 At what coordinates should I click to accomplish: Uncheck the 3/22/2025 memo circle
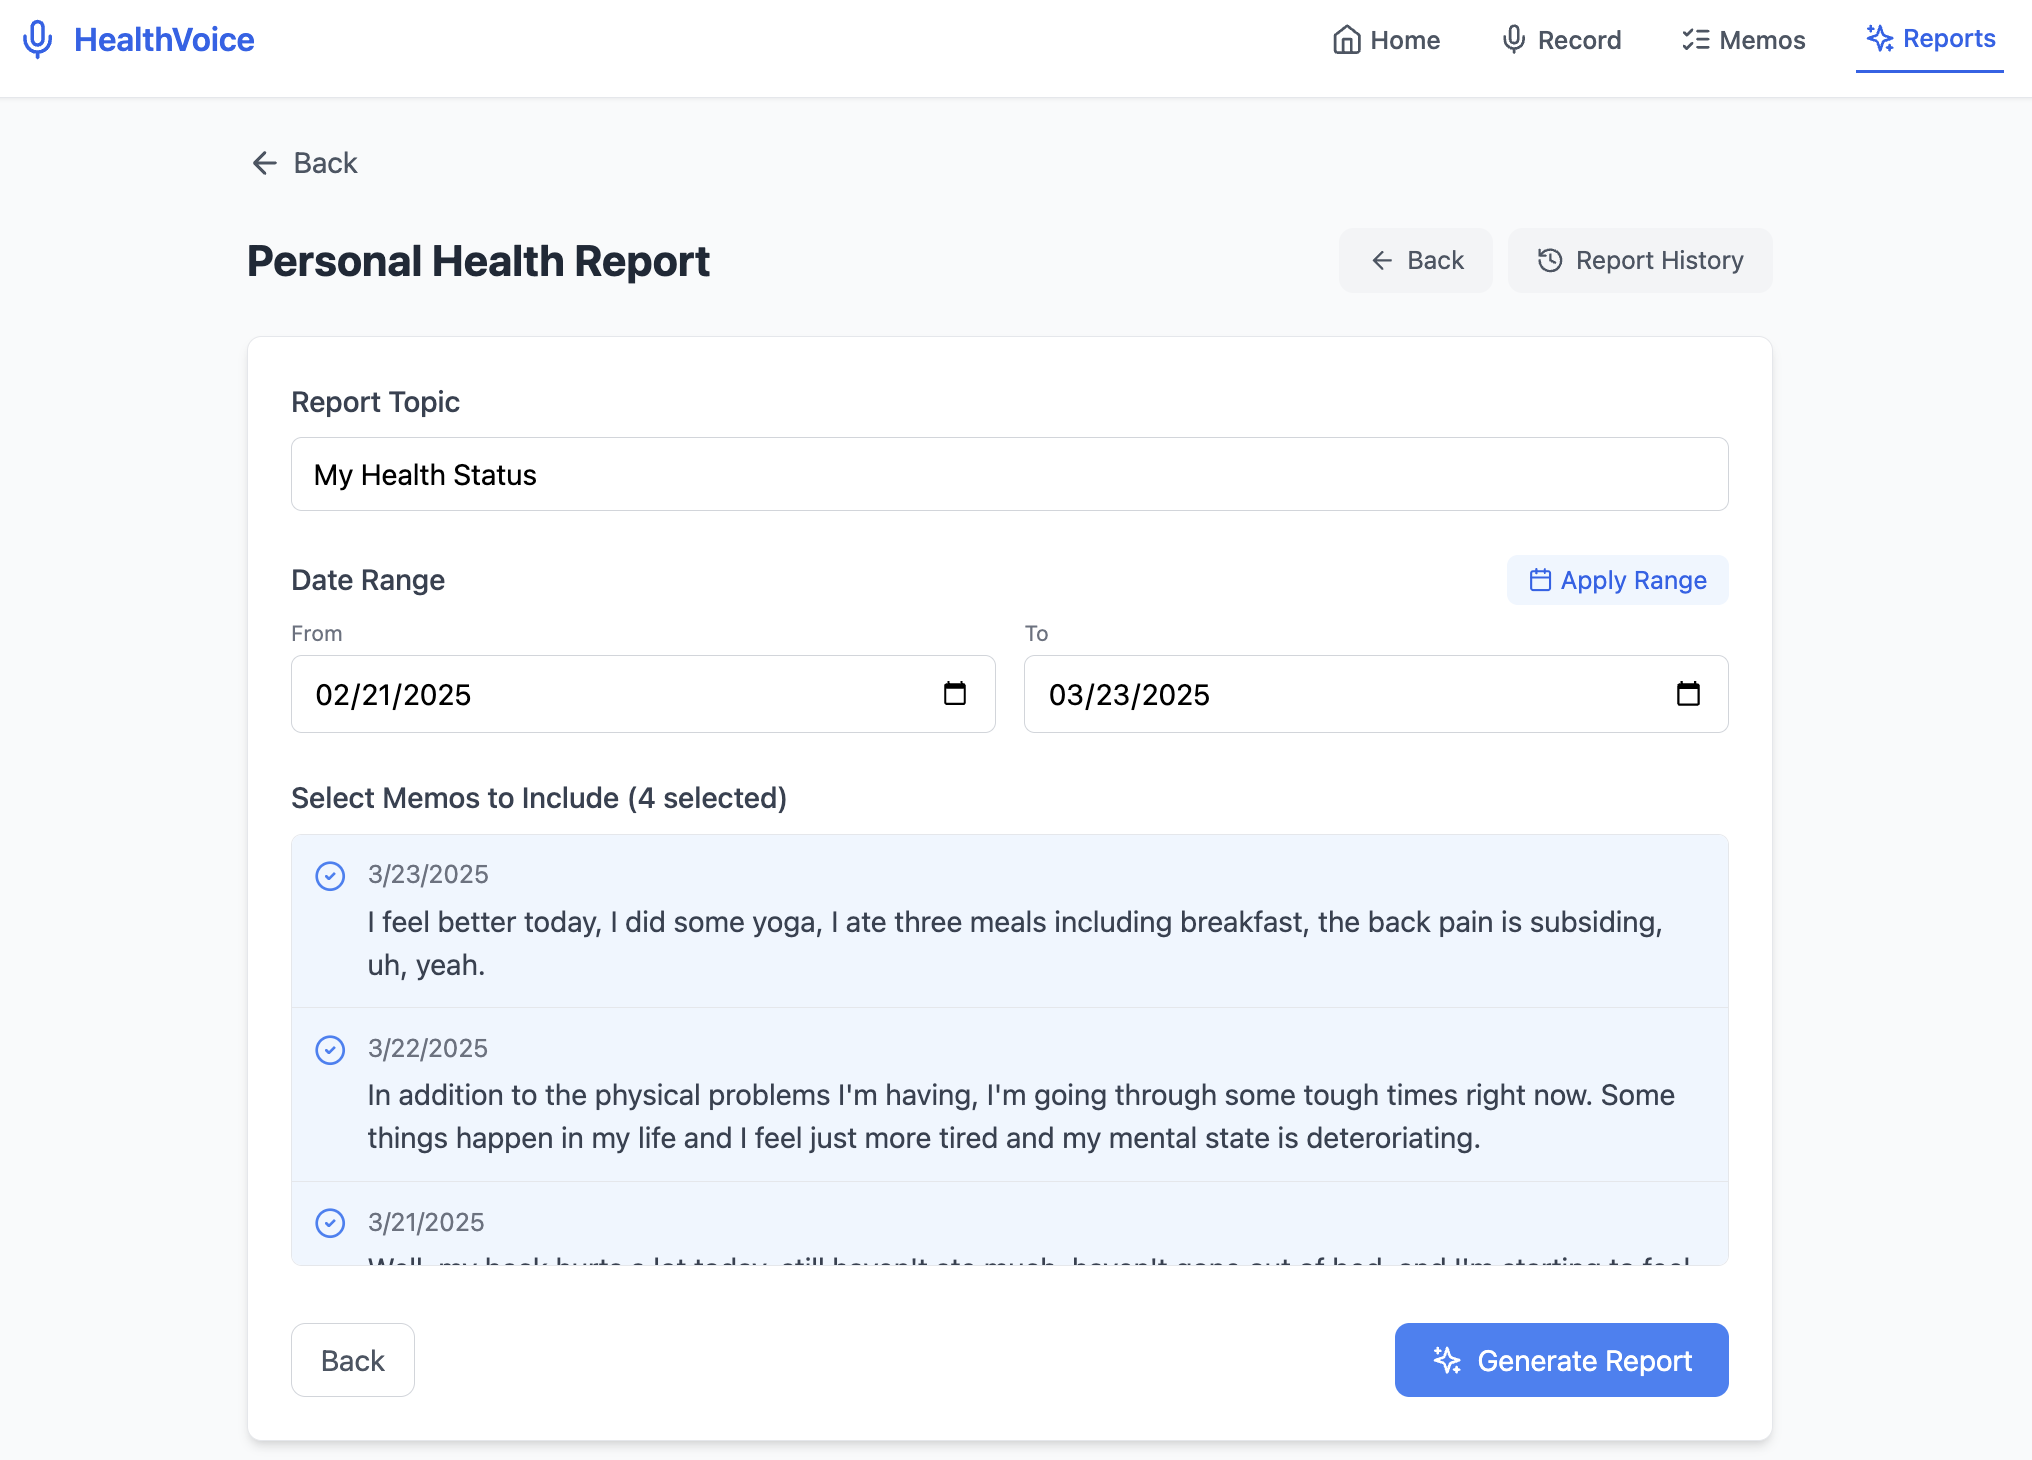330,1050
